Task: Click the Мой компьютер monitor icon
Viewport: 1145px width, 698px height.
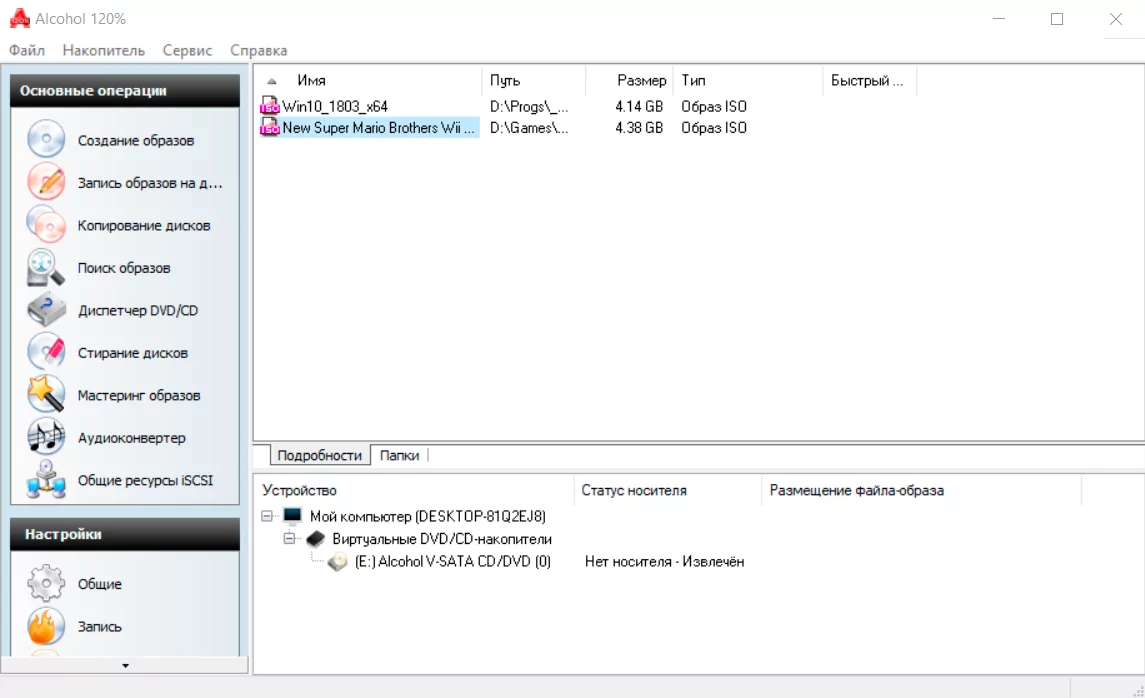Action: 293,516
